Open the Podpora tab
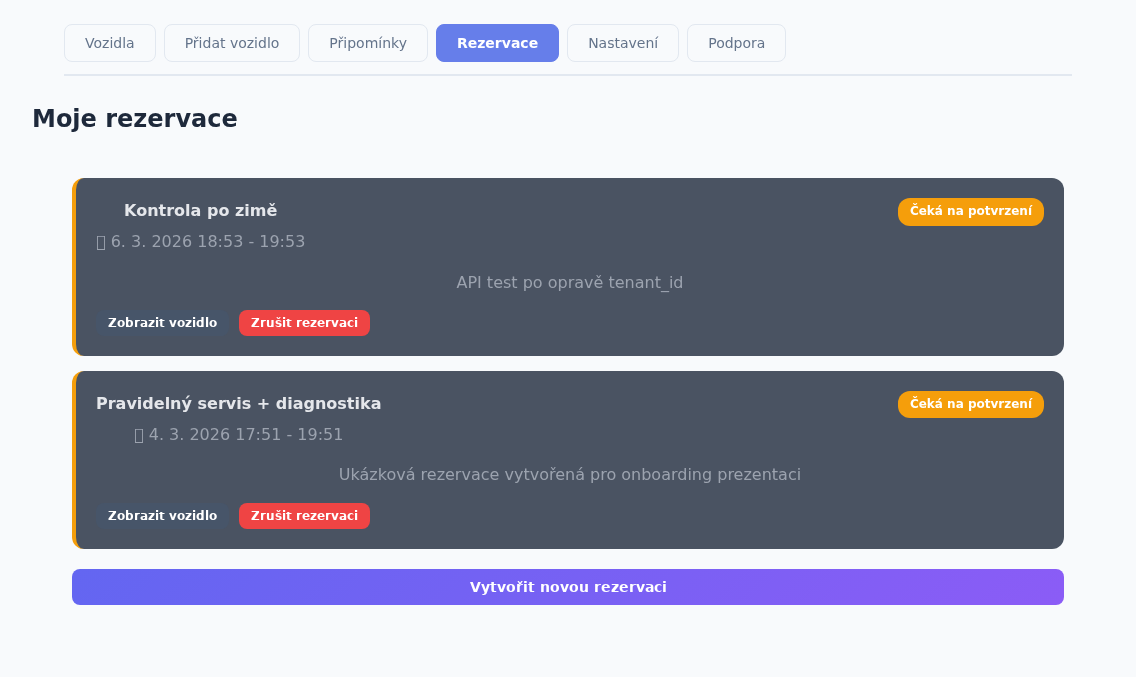1136x677 pixels. point(736,43)
